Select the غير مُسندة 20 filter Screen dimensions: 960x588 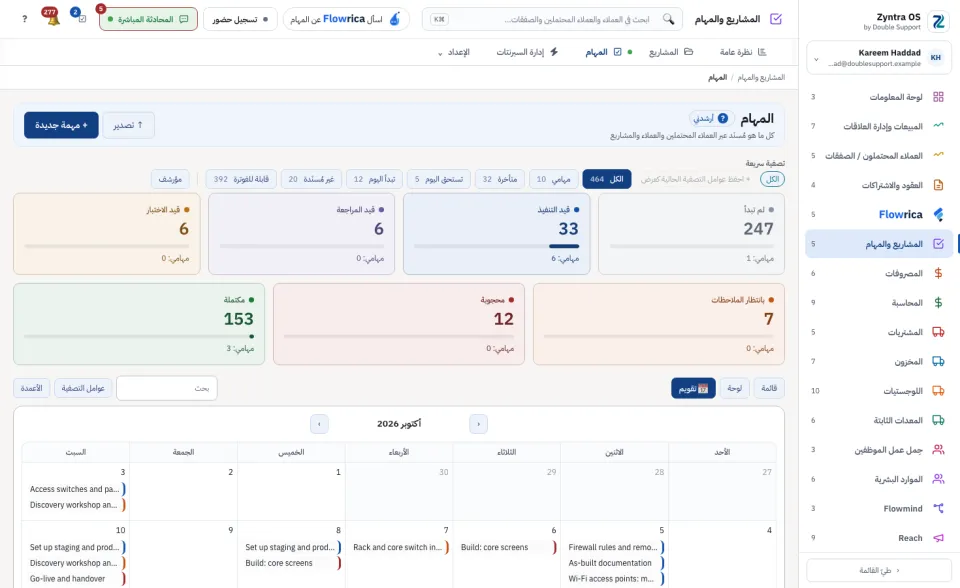pyautogui.click(x=312, y=179)
